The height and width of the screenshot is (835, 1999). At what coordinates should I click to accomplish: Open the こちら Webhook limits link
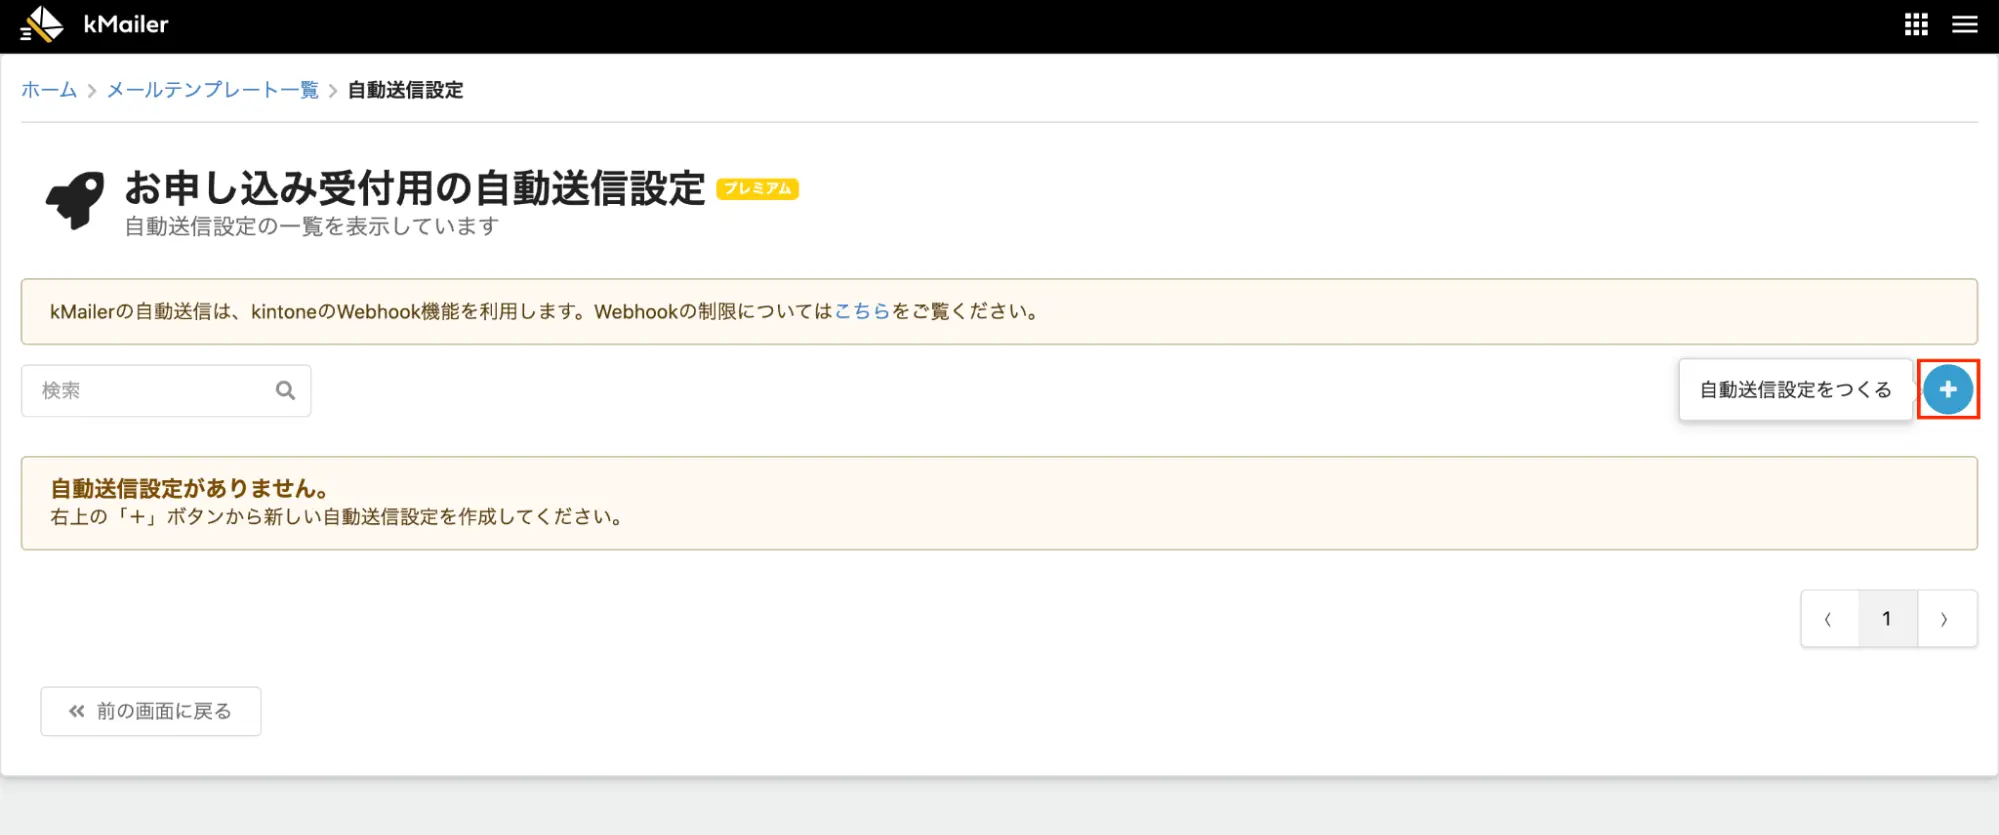point(861,311)
